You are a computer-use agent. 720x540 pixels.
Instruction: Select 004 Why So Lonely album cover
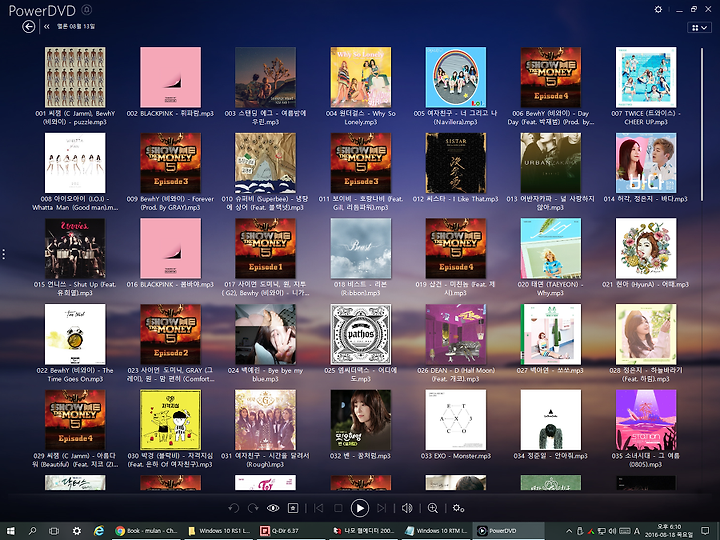(x=361, y=77)
